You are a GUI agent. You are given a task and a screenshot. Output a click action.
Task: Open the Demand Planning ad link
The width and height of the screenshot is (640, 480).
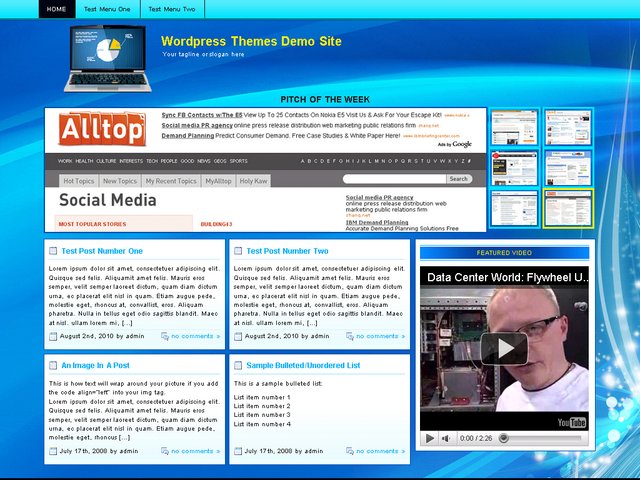click(x=188, y=136)
